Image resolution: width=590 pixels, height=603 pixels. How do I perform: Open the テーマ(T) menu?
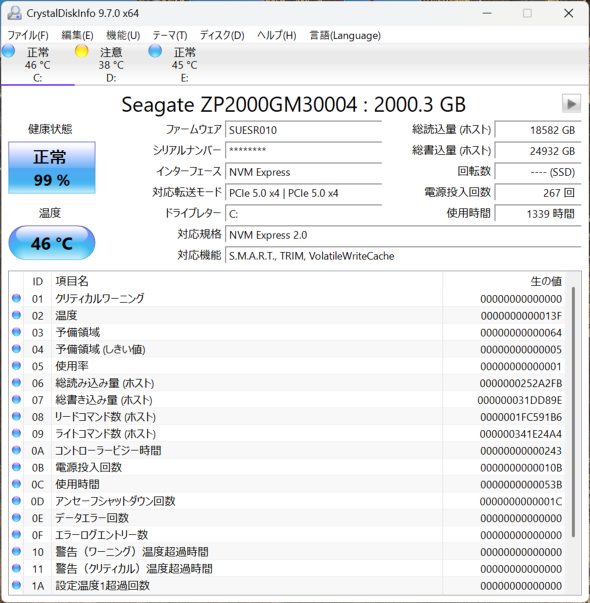point(170,35)
